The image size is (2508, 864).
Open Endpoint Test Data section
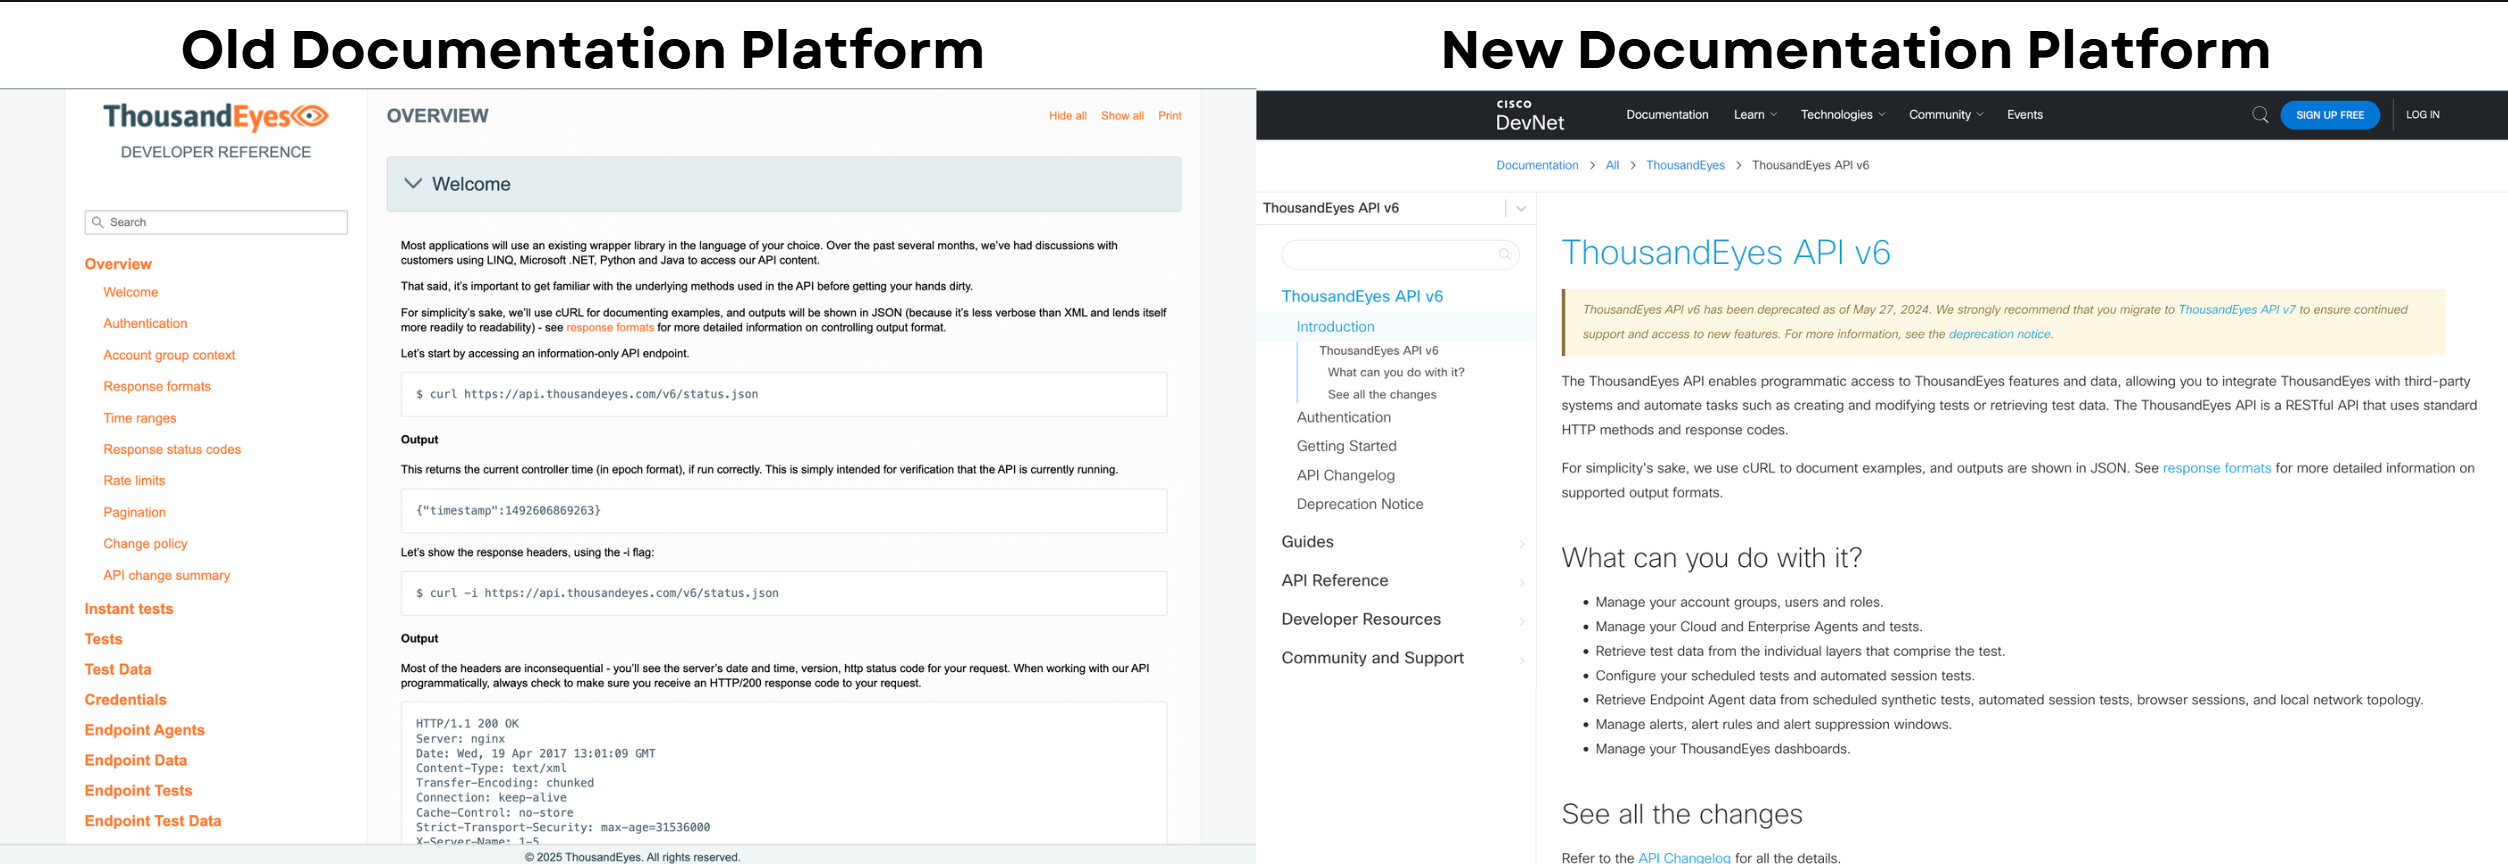[153, 821]
